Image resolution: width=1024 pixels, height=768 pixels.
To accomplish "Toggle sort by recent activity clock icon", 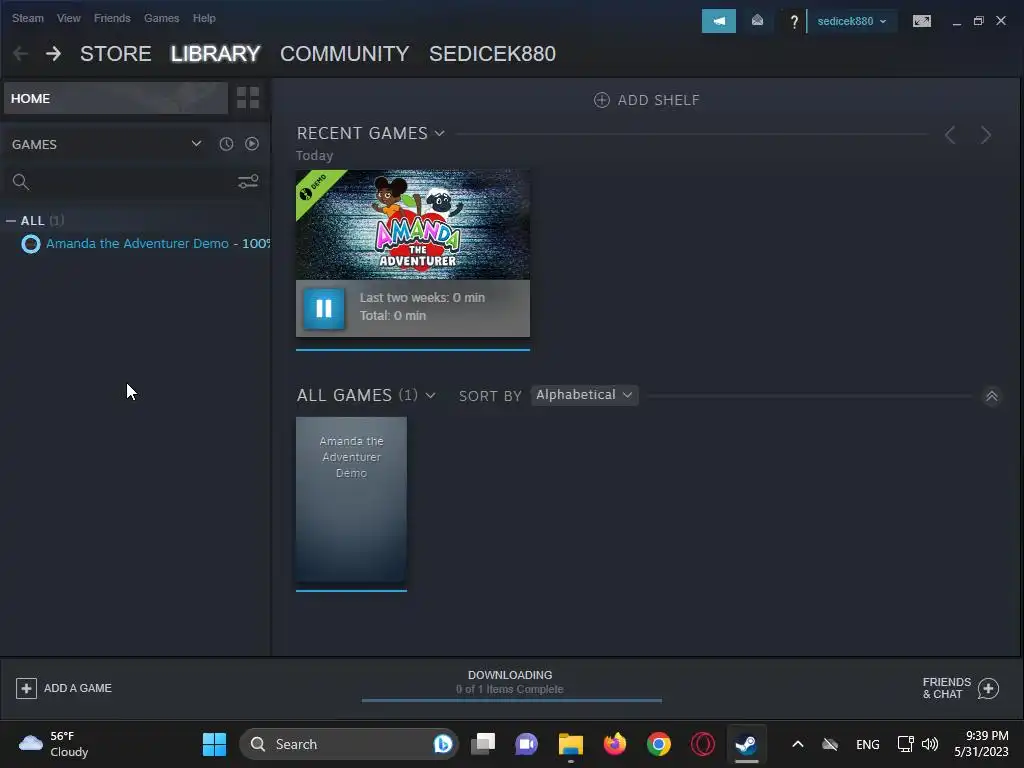I will pos(226,144).
